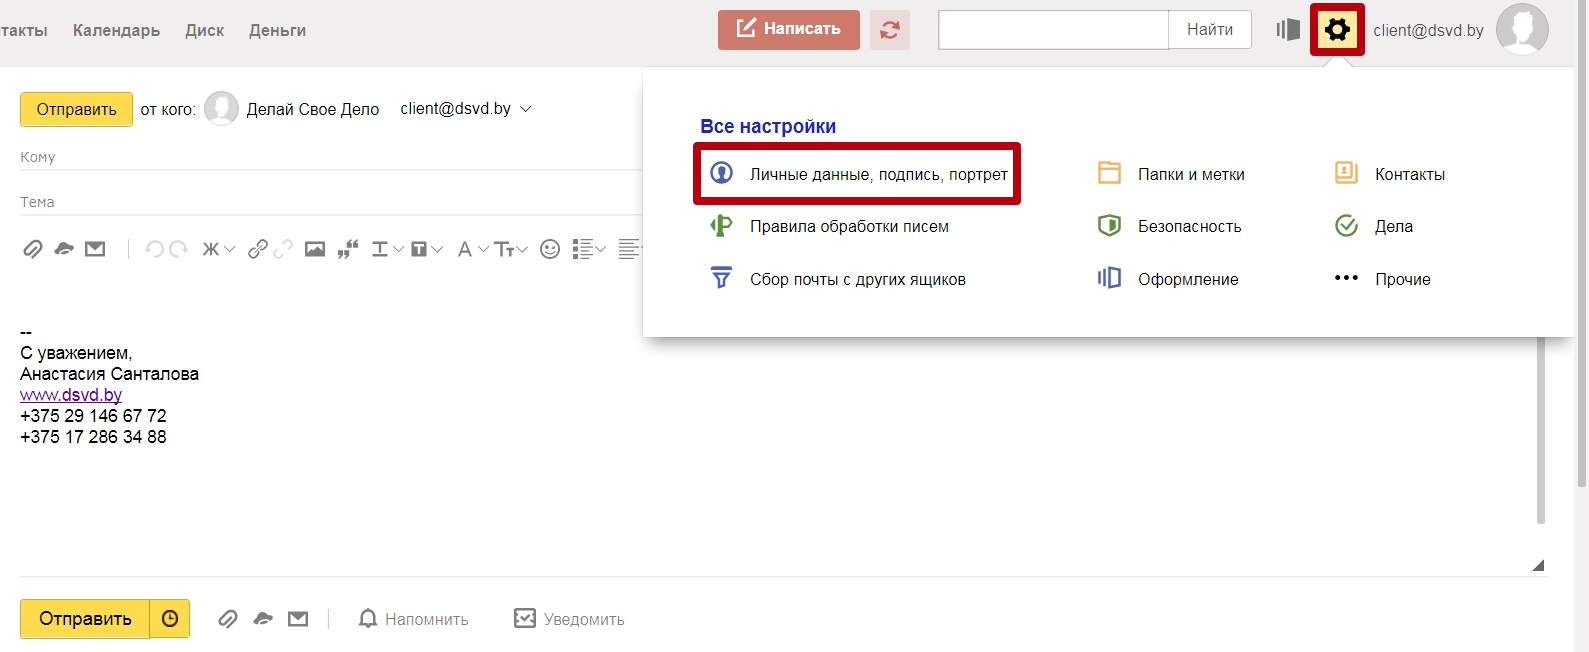Click the gear settings icon in header

point(1337,30)
